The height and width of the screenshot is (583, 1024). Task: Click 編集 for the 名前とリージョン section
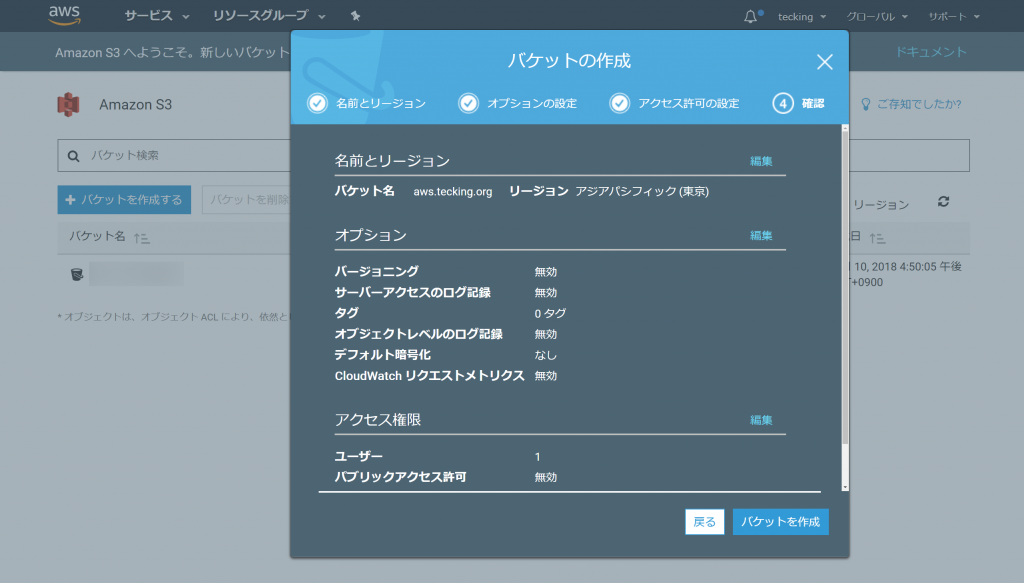[761, 161]
